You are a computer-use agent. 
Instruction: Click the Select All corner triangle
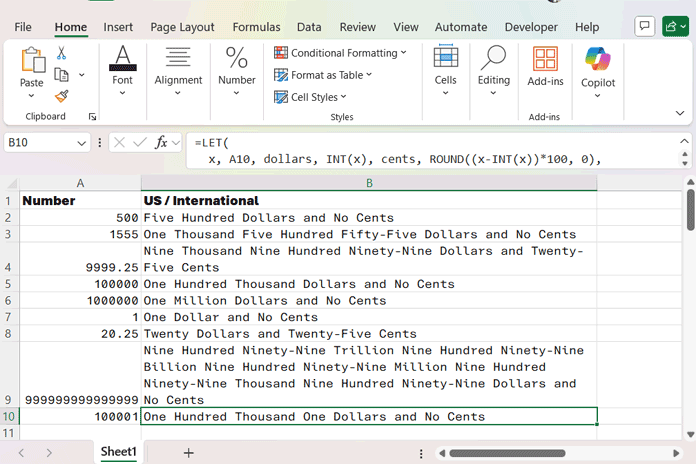[x=12, y=183]
